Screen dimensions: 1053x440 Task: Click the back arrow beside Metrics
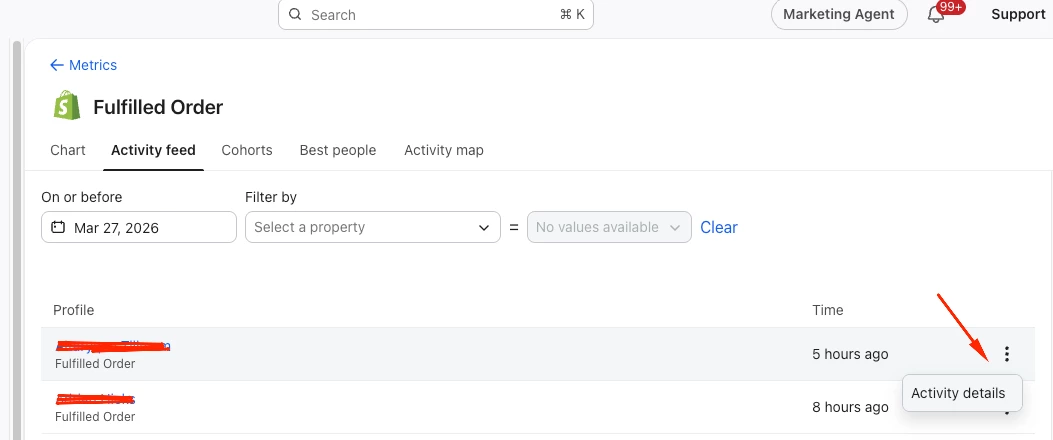pos(56,65)
